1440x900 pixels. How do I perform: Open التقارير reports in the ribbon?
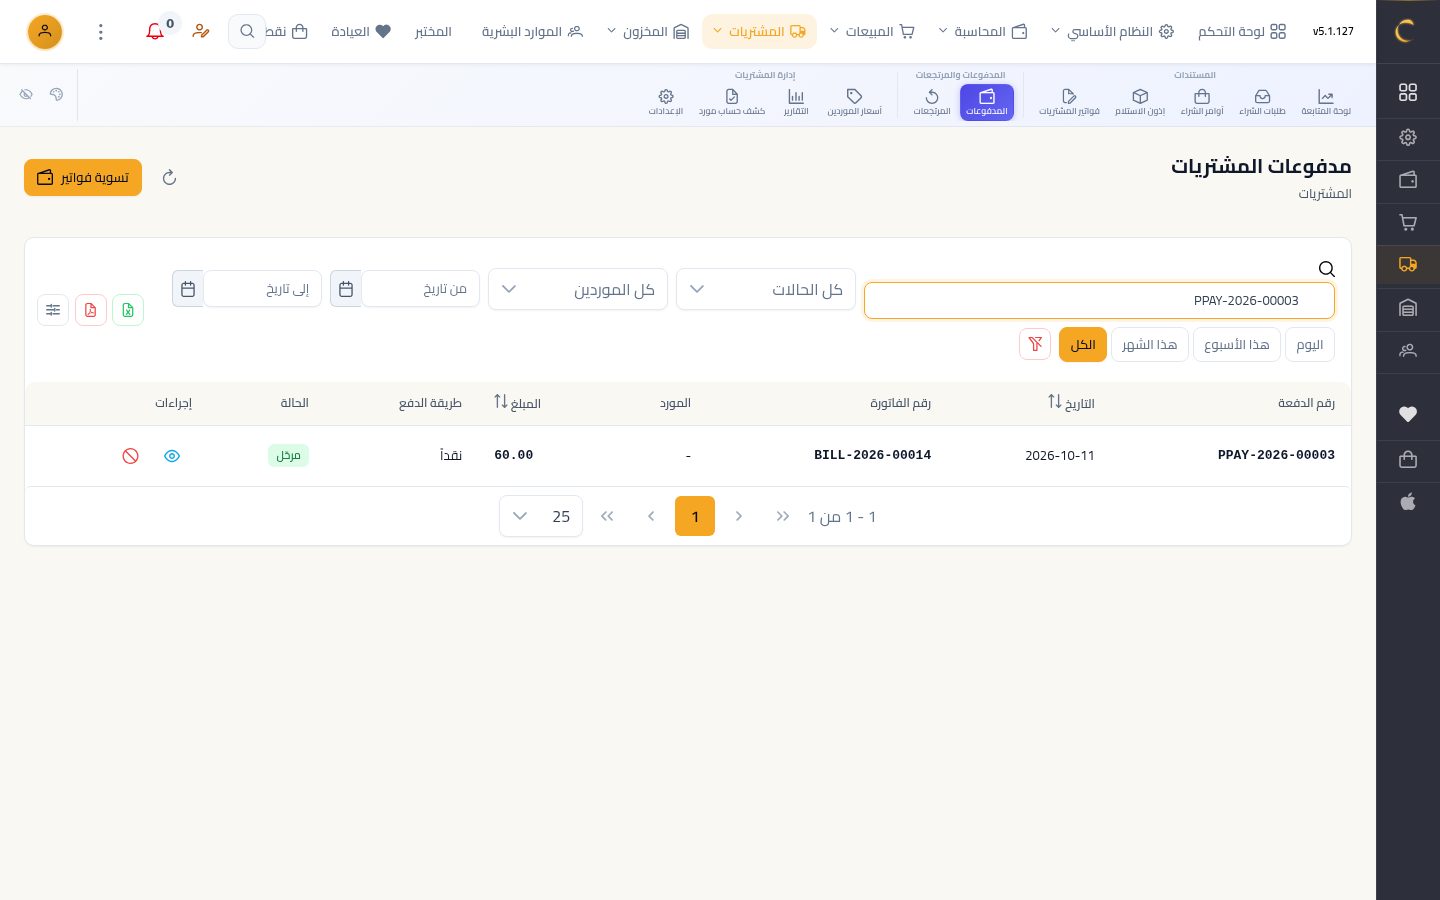[796, 102]
